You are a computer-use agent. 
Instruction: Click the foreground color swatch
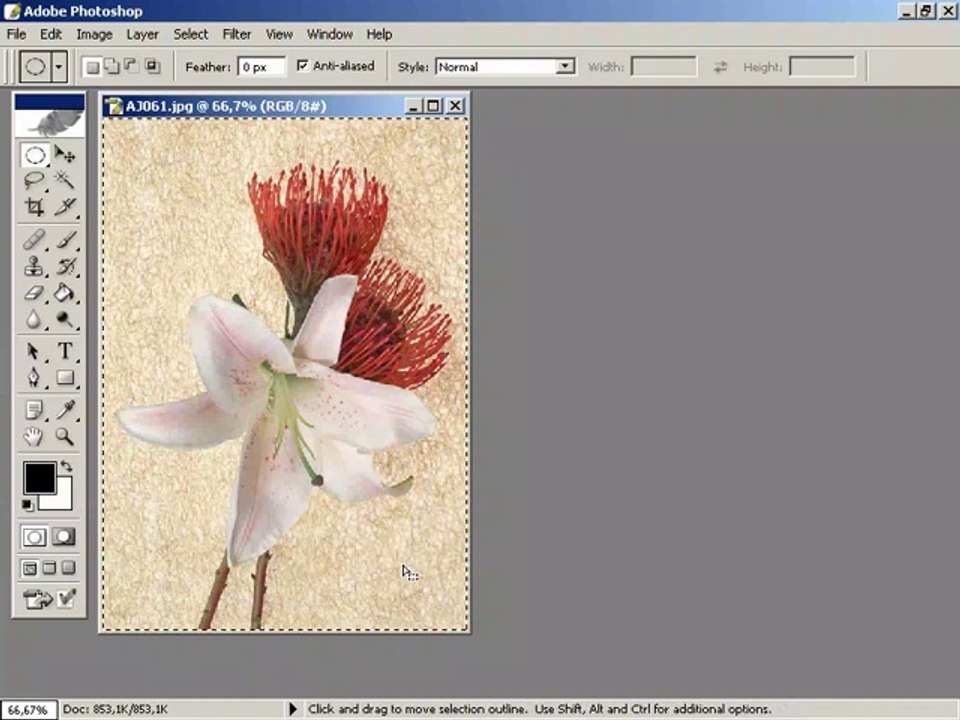click(x=39, y=478)
